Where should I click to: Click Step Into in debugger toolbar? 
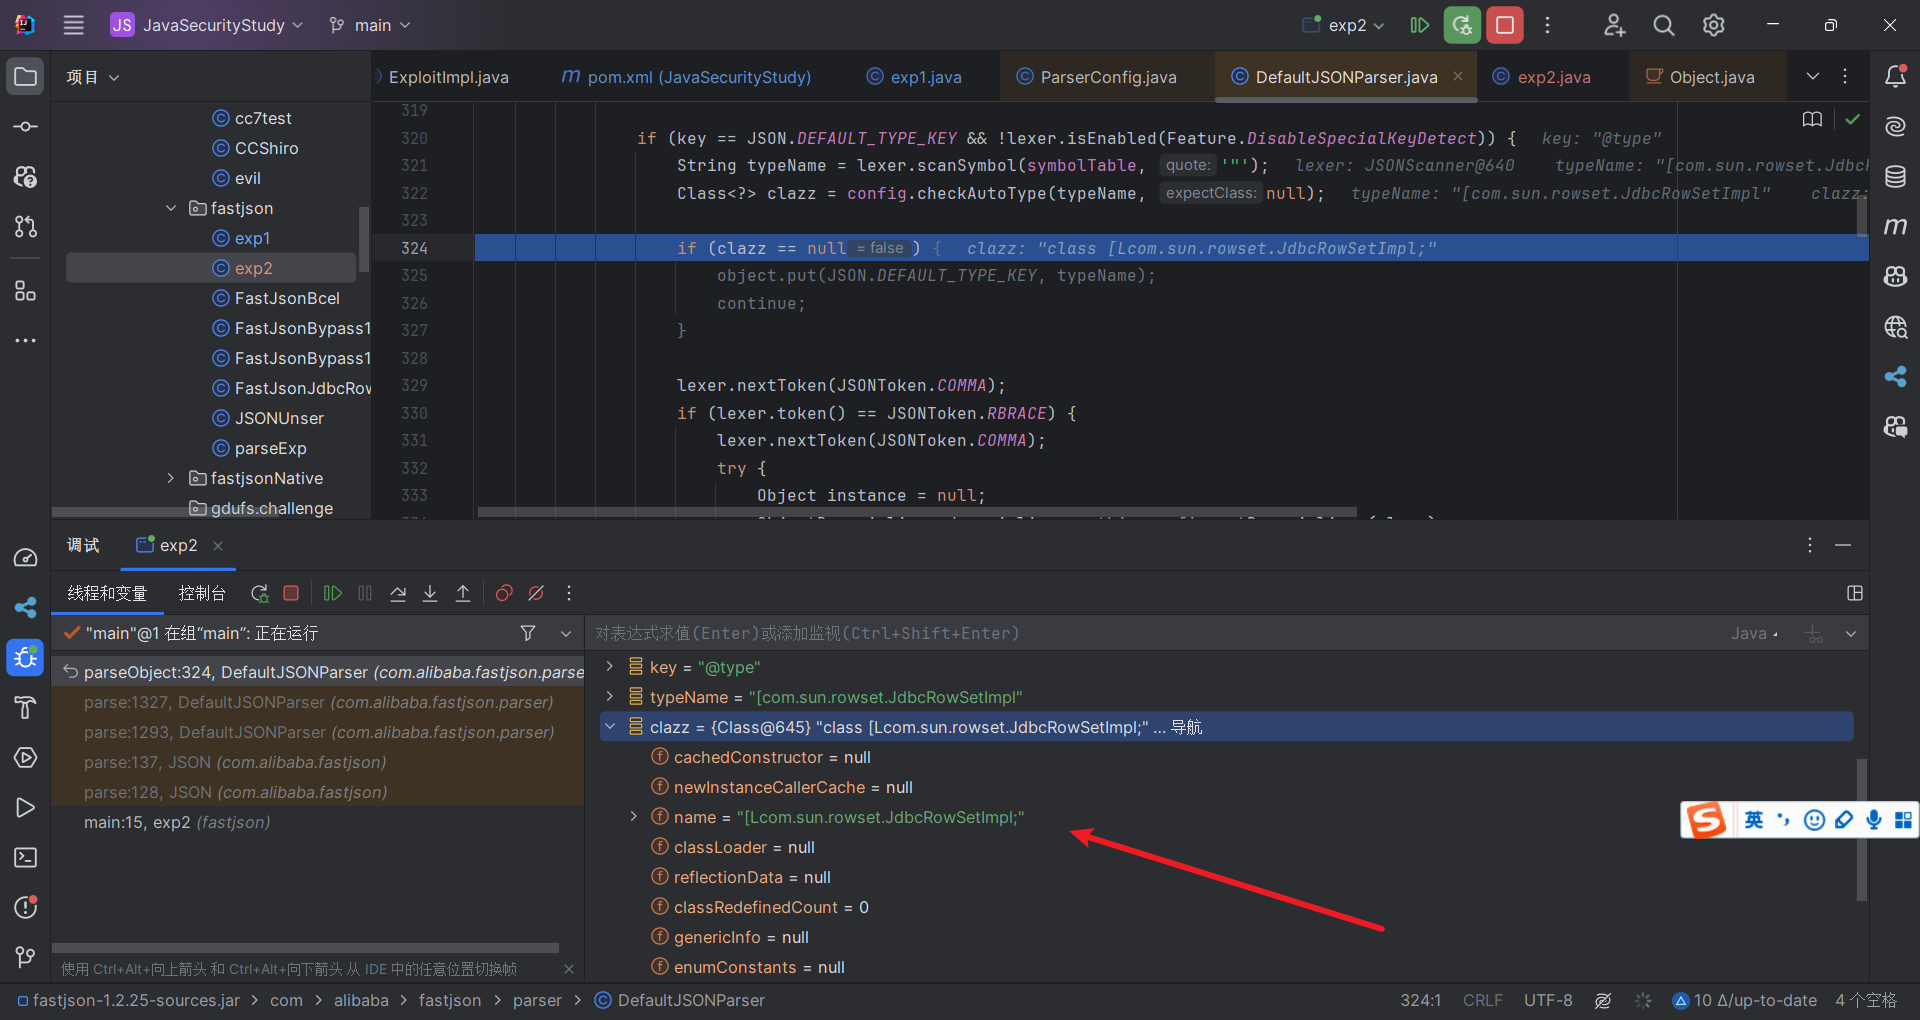[430, 593]
